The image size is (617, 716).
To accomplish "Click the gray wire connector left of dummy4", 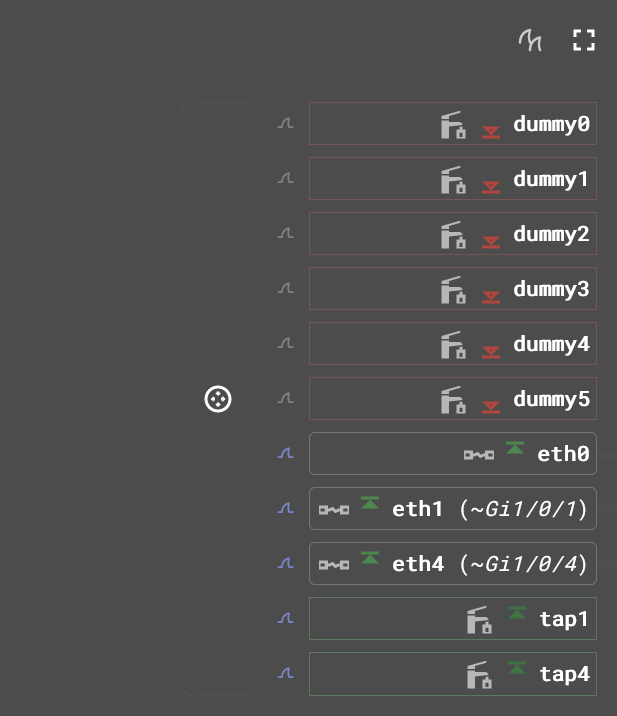I will click(286, 343).
